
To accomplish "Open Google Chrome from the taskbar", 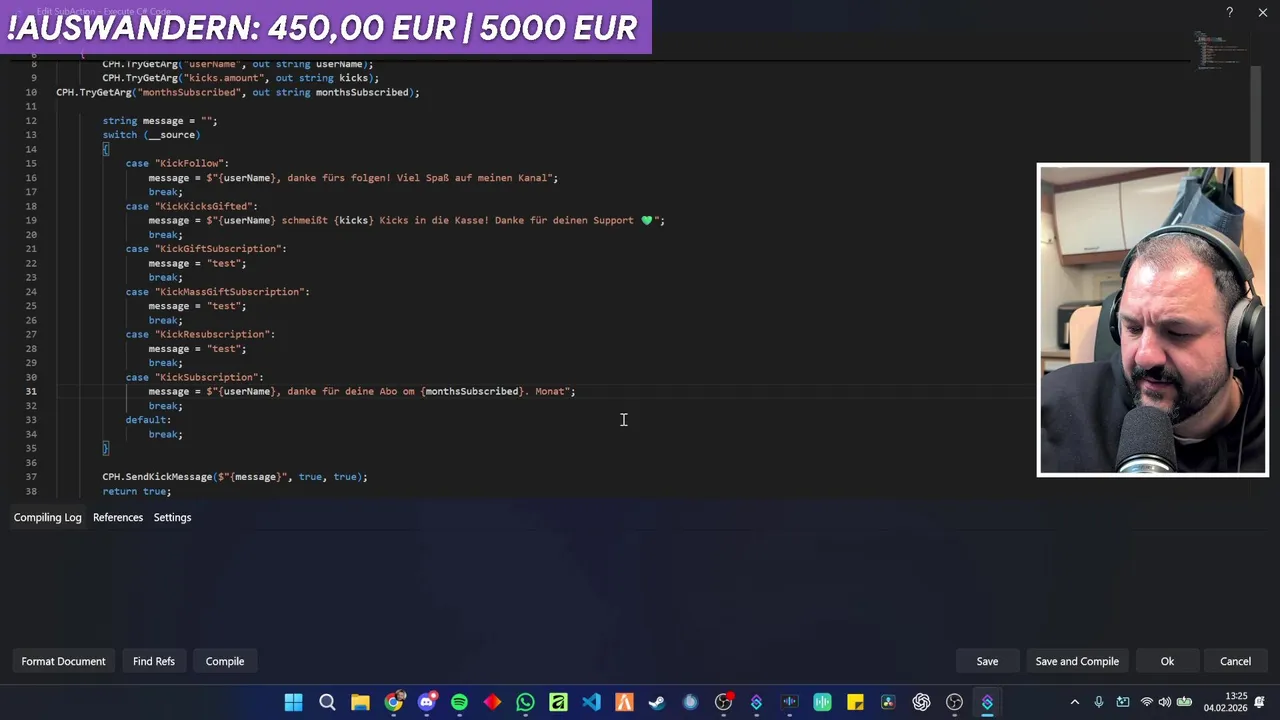I will [393, 702].
